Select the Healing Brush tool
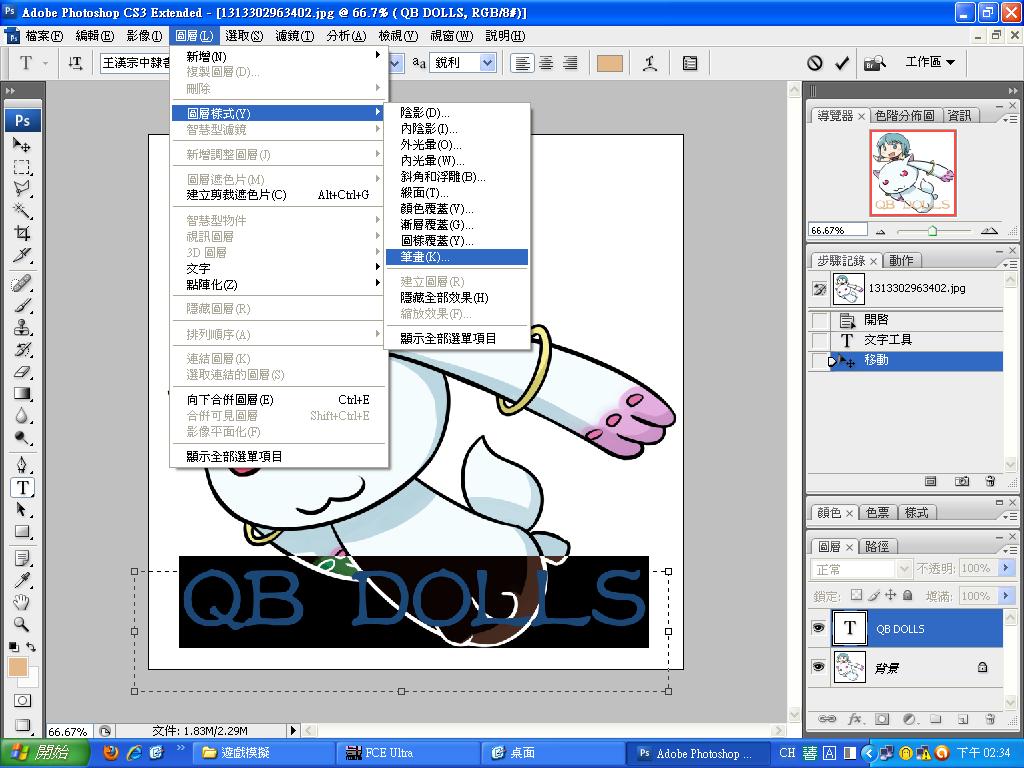Screen dimensions: 1024x768 22,283
